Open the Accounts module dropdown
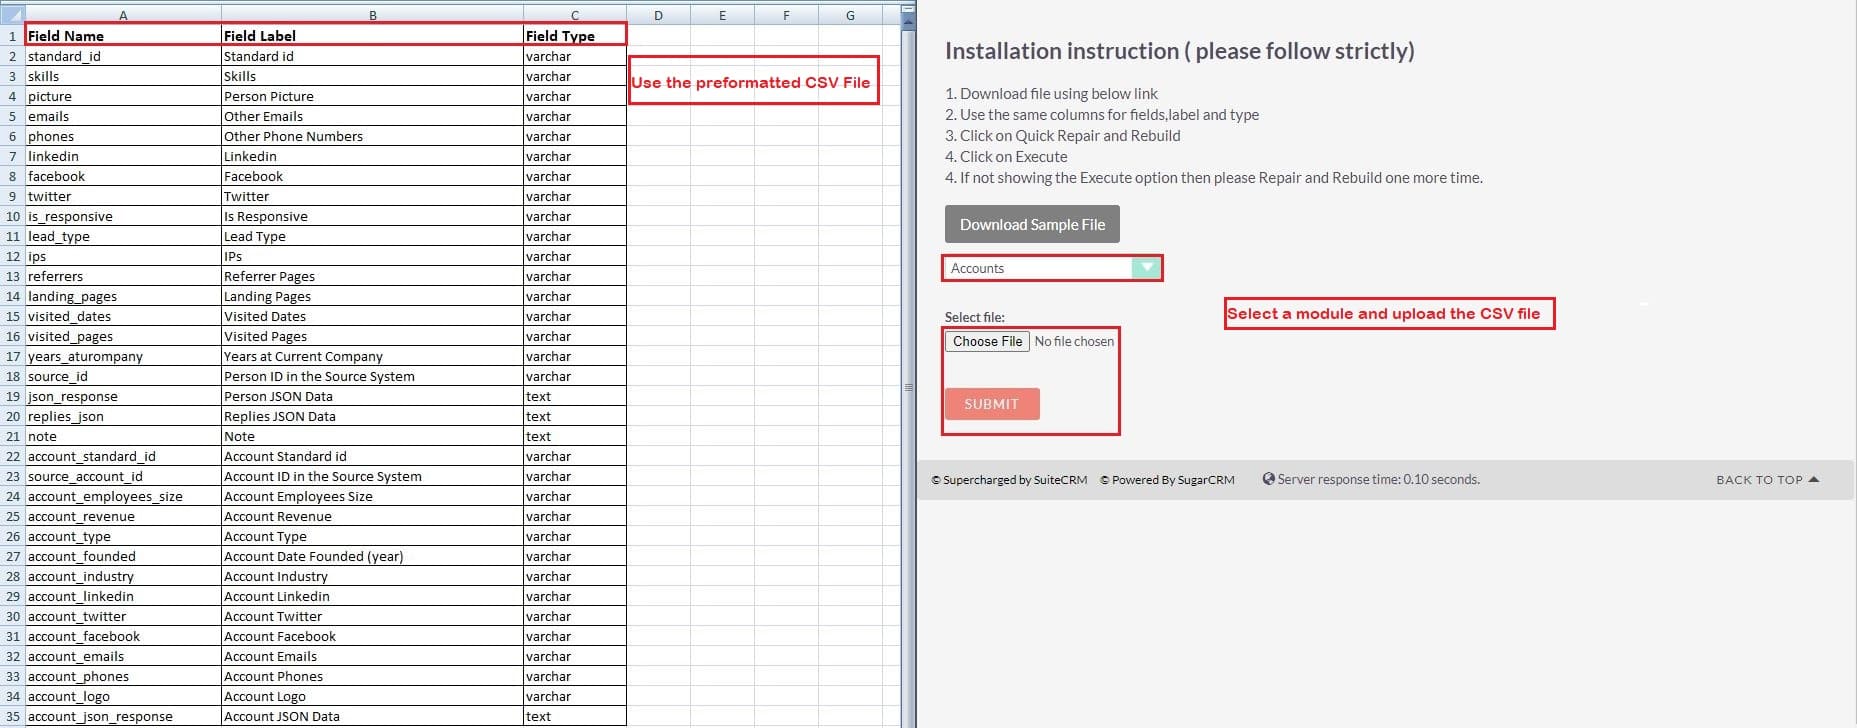Screen dimensions: 1857x728 (1052, 268)
